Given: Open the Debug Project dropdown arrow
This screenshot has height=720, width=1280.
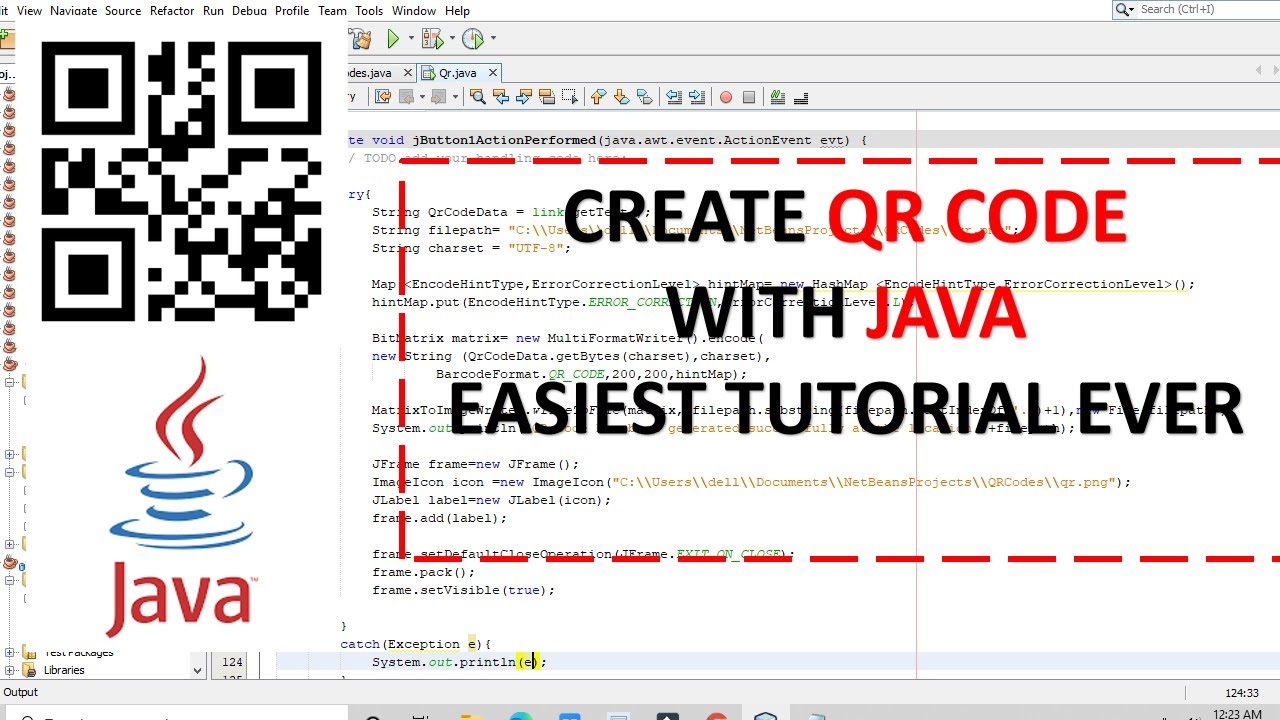Looking at the screenshot, I should (452, 39).
